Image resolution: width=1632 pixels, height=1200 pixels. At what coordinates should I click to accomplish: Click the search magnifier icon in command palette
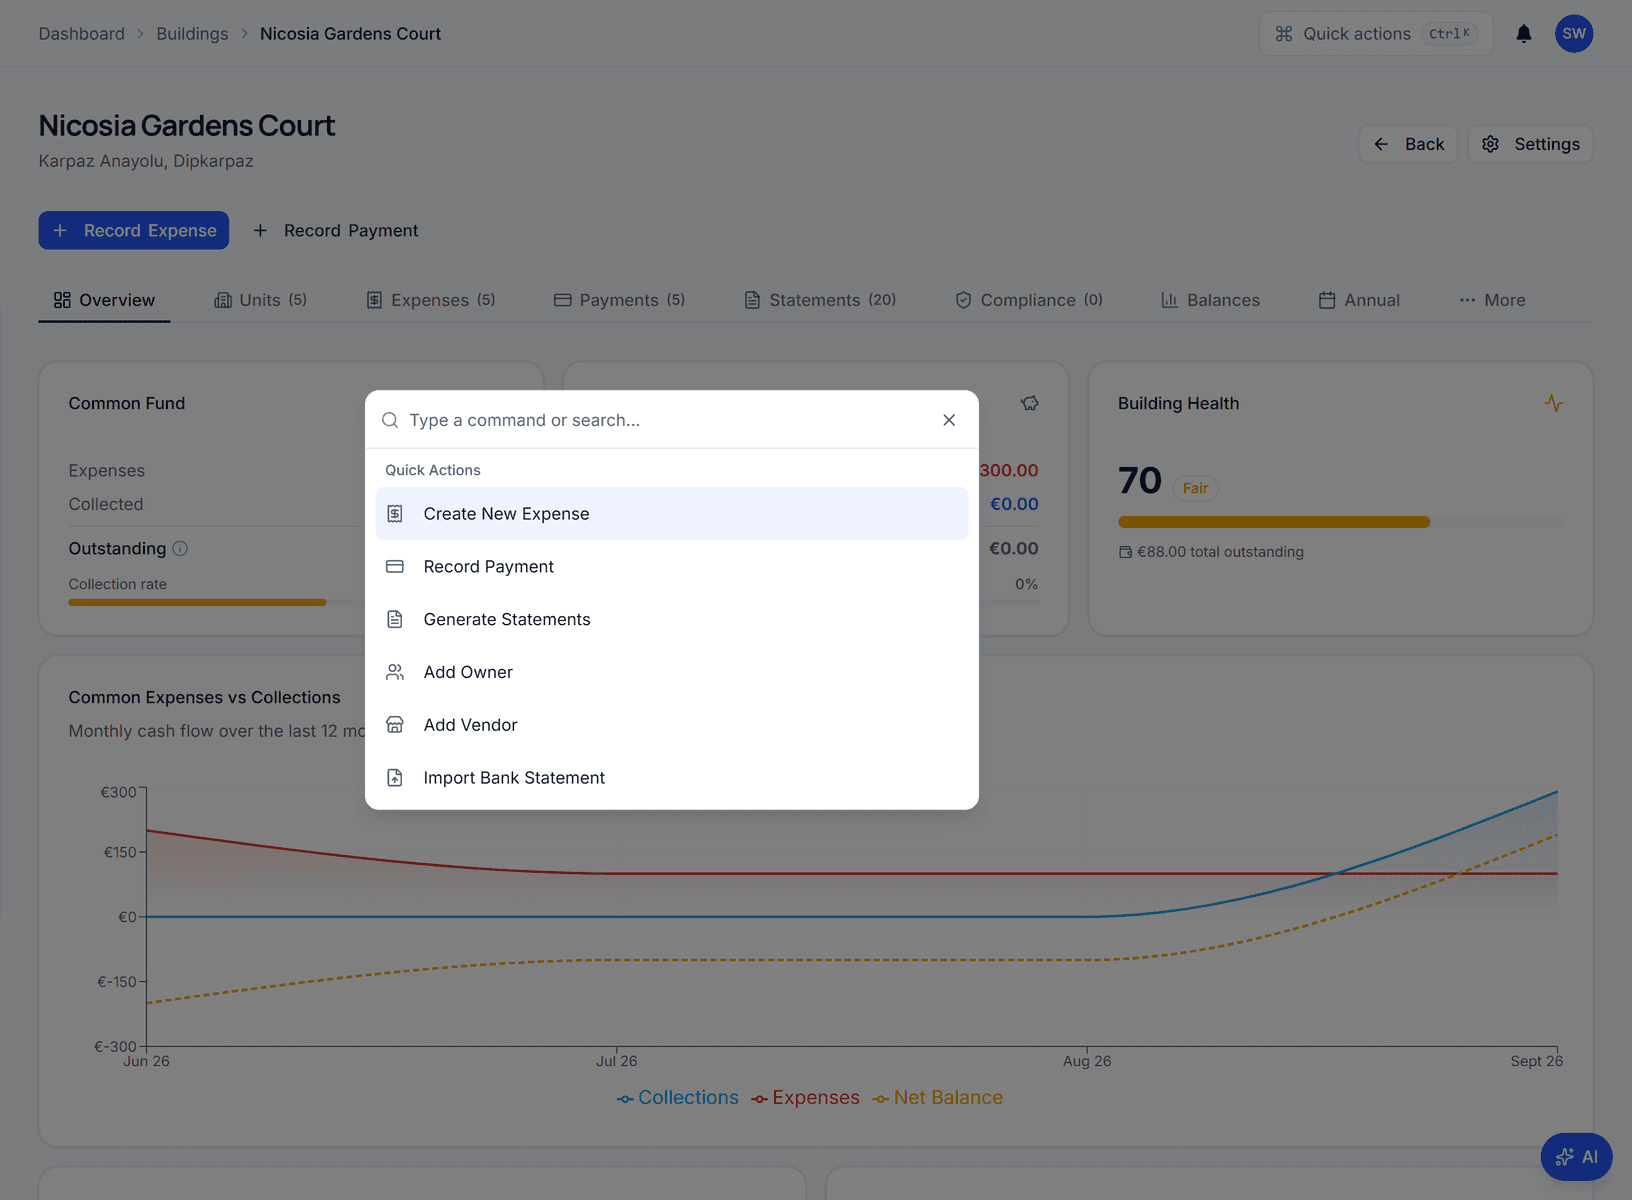tap(390, 420)
